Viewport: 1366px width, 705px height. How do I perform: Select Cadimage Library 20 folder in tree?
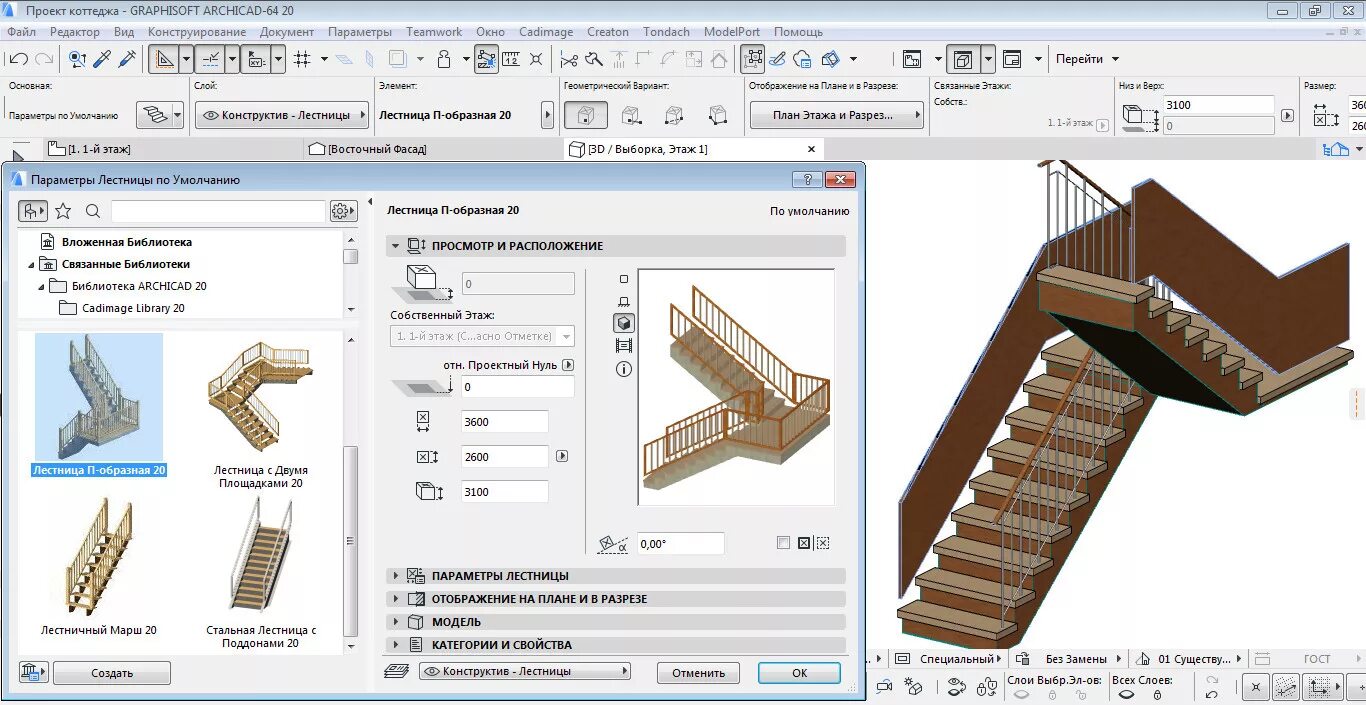pos(133,308)
